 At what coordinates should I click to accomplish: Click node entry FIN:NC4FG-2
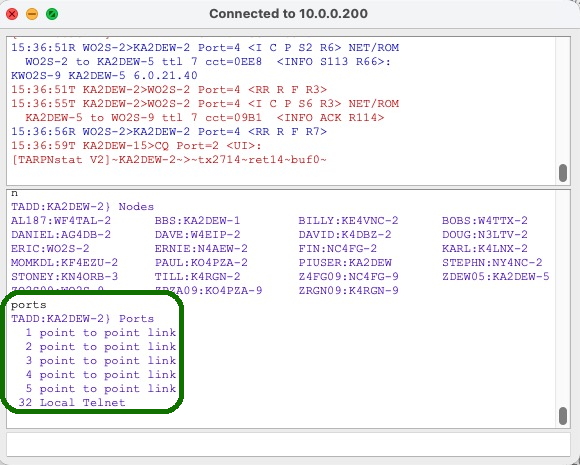338,249
